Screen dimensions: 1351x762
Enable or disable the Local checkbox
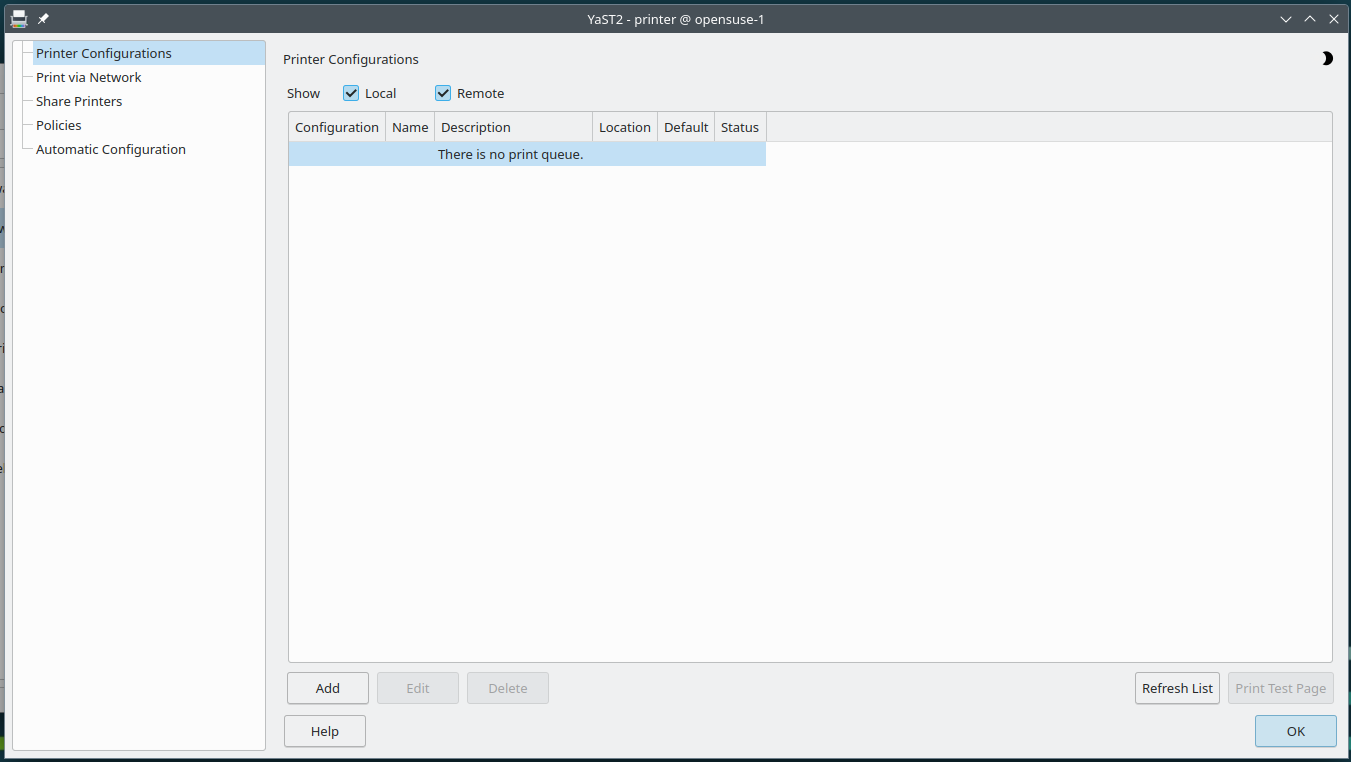pyautogui.click(x=351, y=93)
